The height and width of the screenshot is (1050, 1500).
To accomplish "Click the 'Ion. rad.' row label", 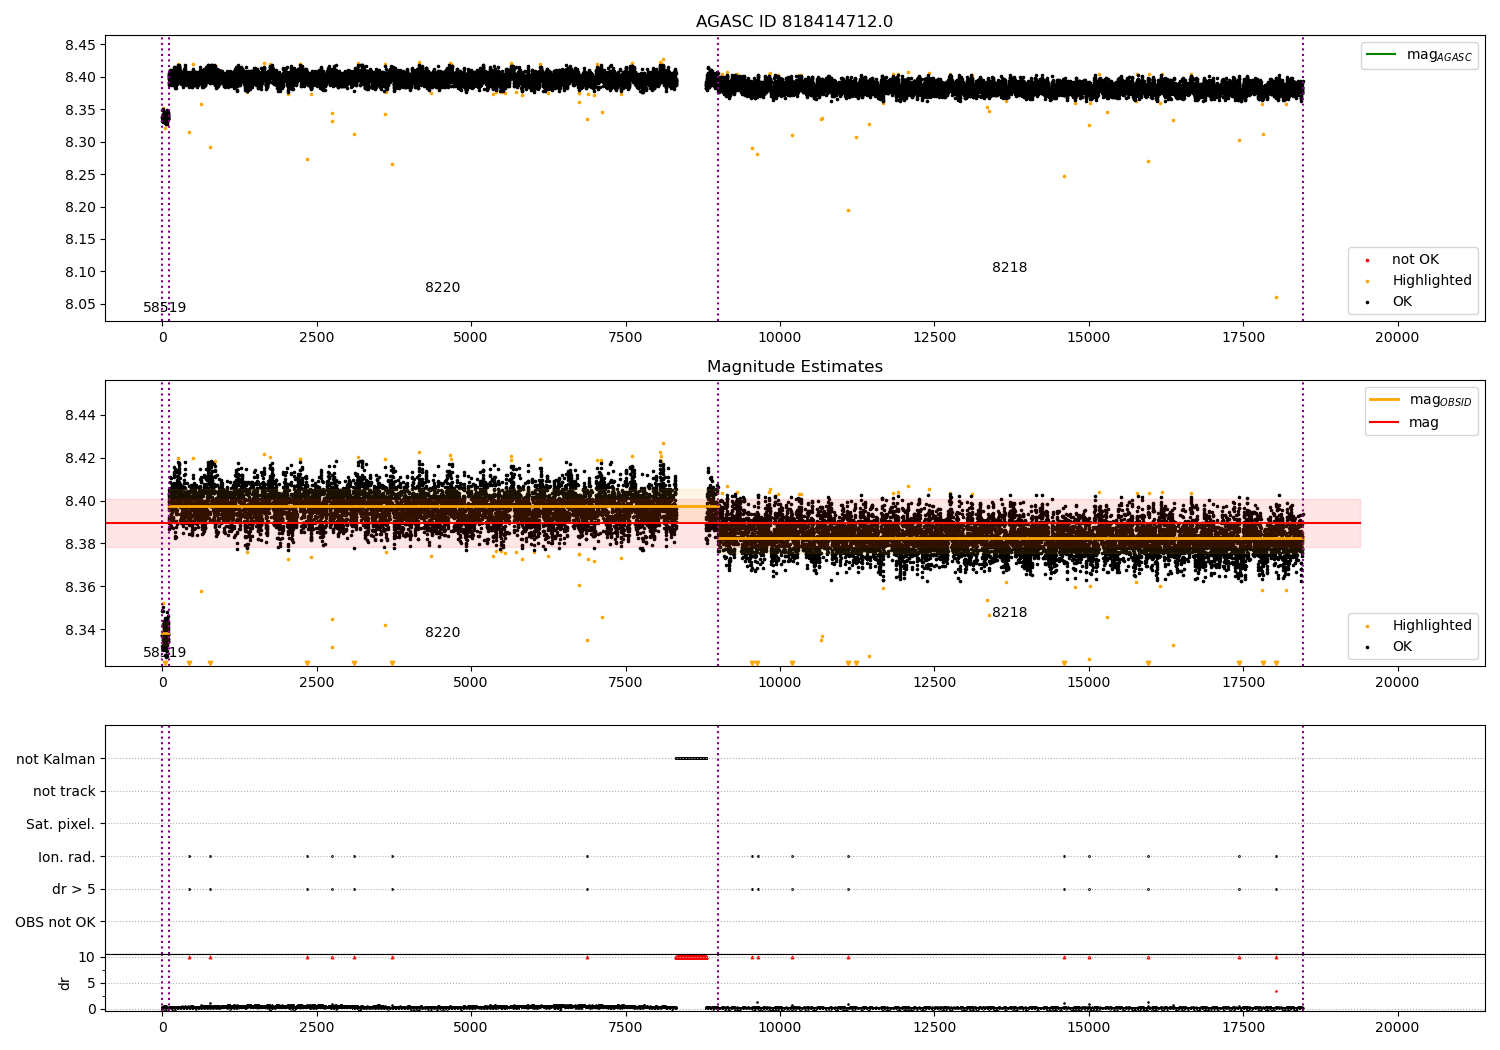I will click(67, 857).
